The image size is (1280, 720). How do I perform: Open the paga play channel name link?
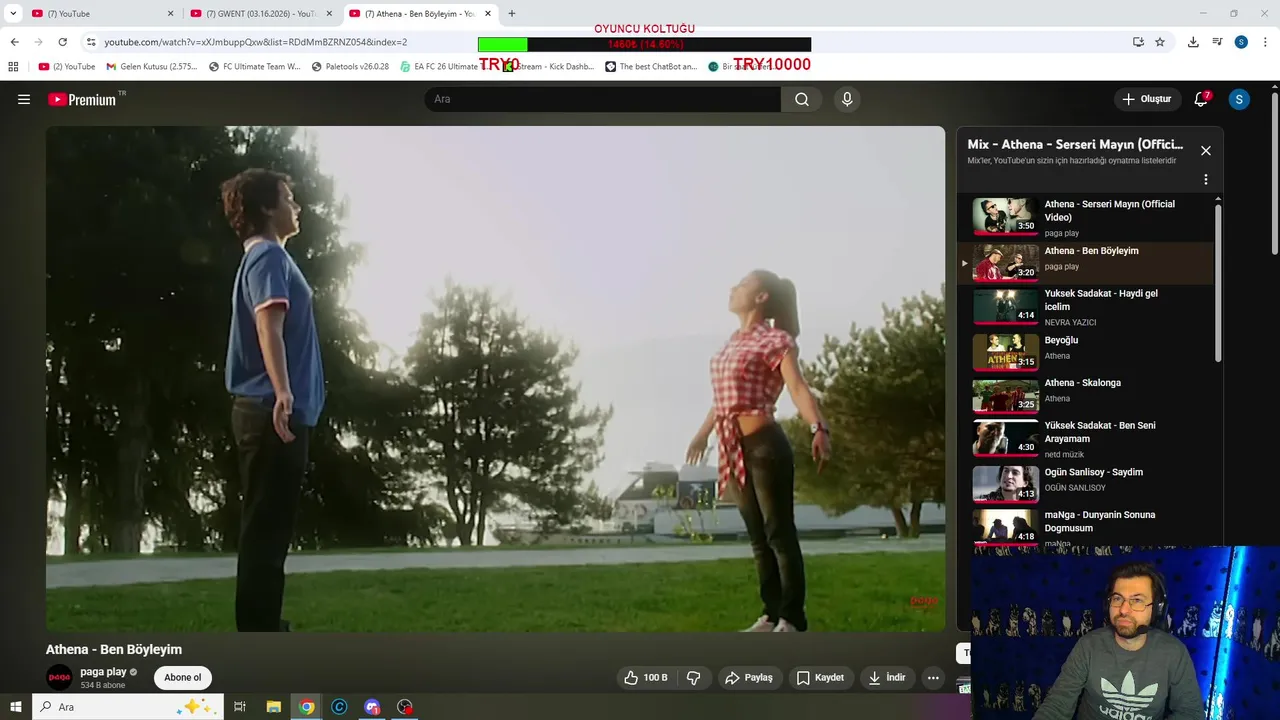pos(103,672)
